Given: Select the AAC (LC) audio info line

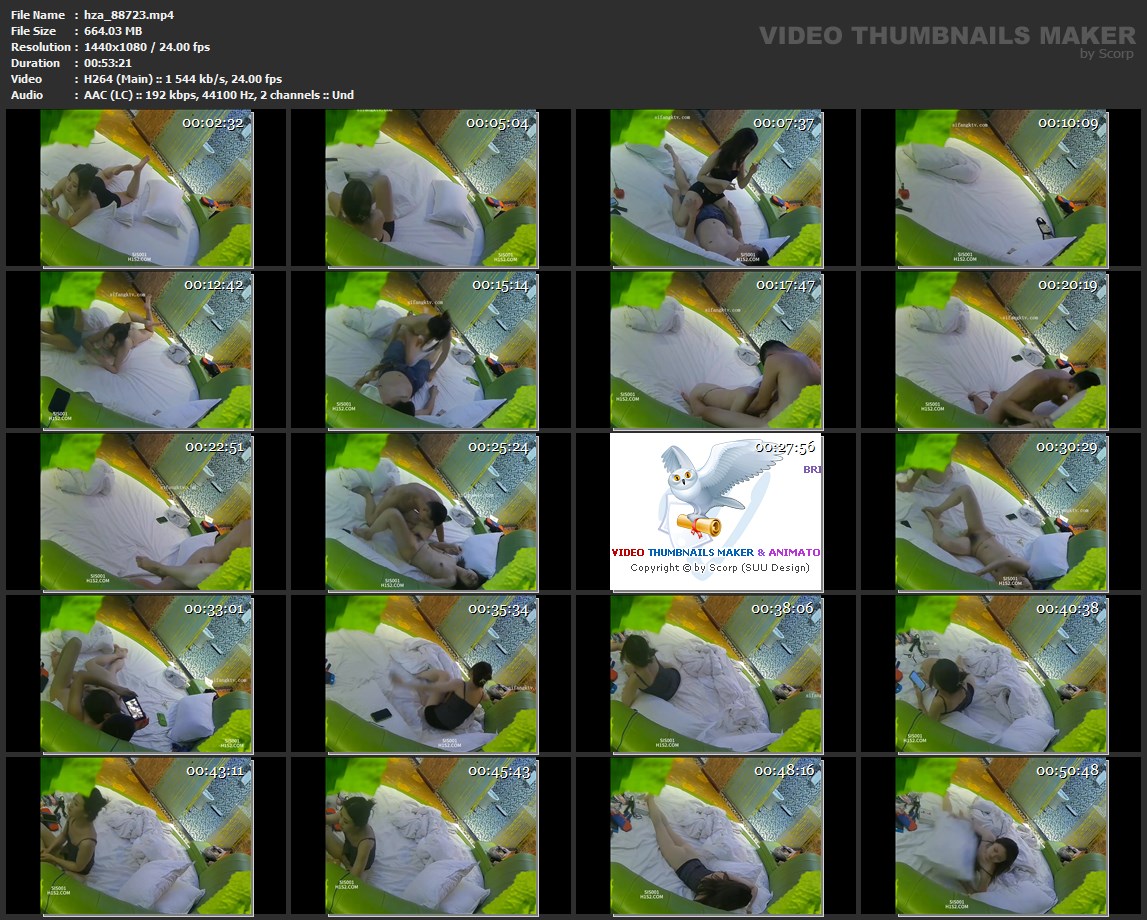Looking at the screenshot, I should pyautogui.click(x=219, y=95).
